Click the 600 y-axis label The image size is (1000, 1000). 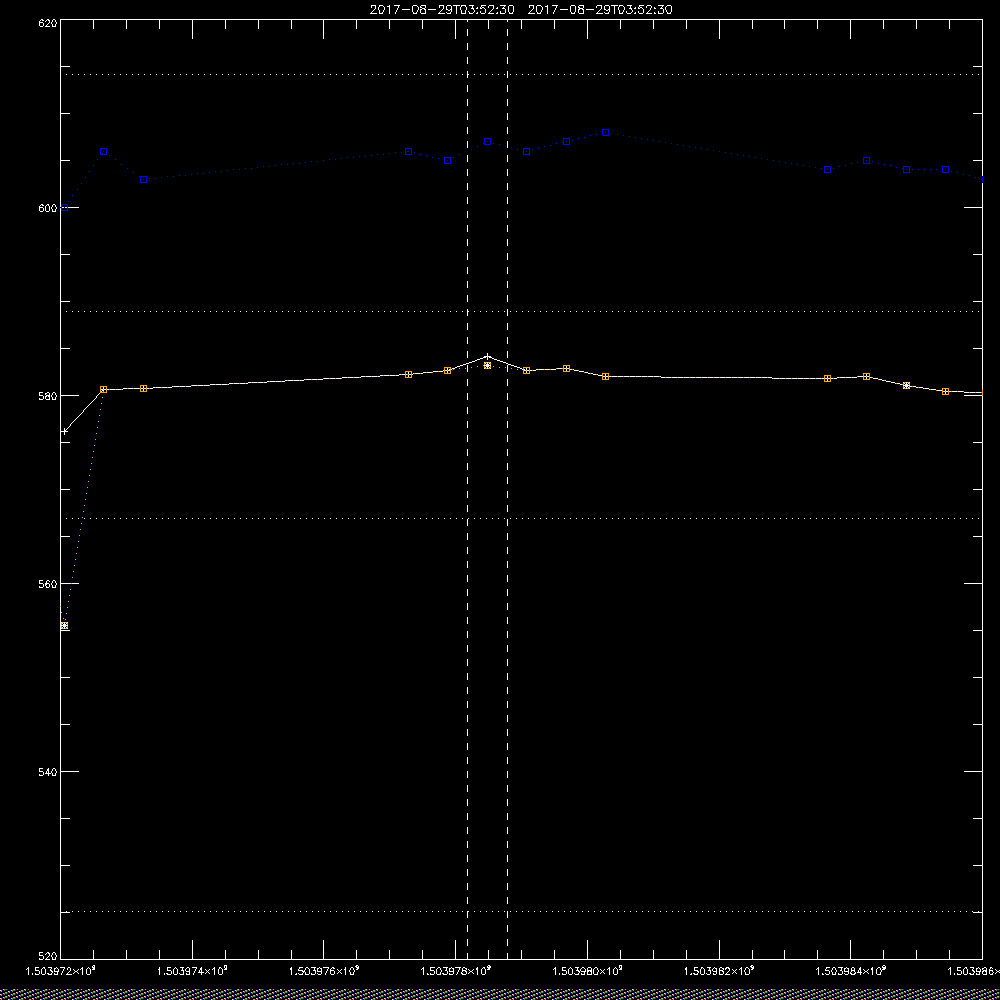click(x=48, y=208)
